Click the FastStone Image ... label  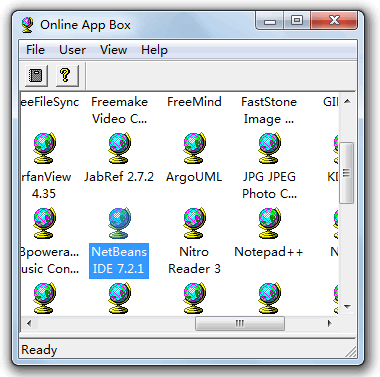(269, 110)
